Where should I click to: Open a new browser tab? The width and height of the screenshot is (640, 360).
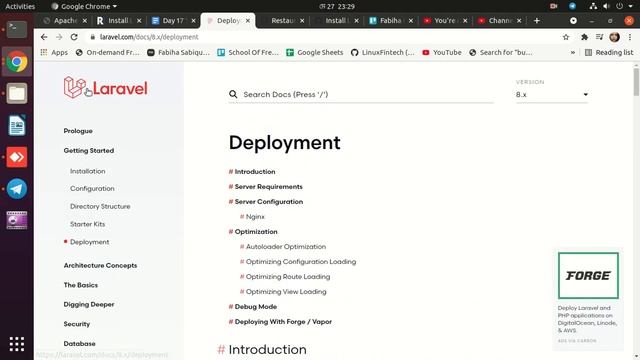coord(537,20)
